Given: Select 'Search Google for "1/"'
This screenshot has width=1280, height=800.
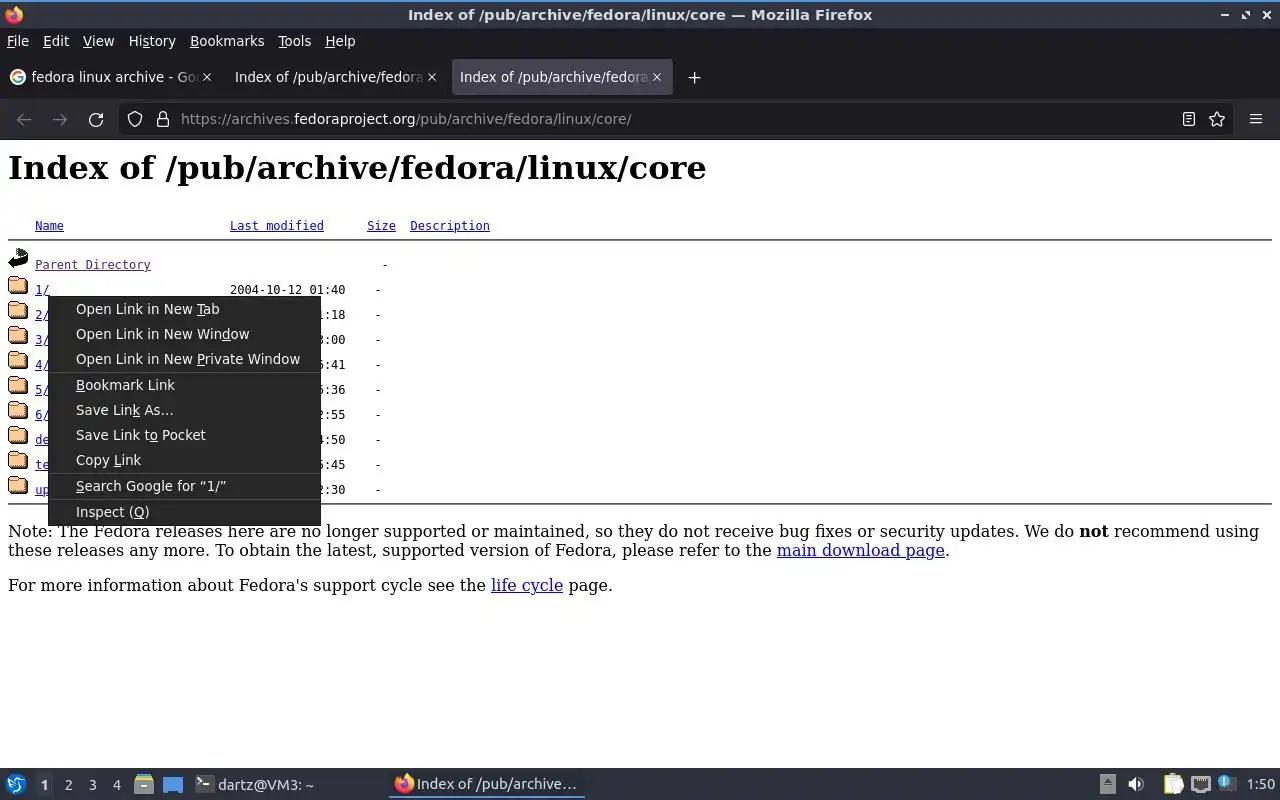Looking at the screenshot, I should (184, 486).
